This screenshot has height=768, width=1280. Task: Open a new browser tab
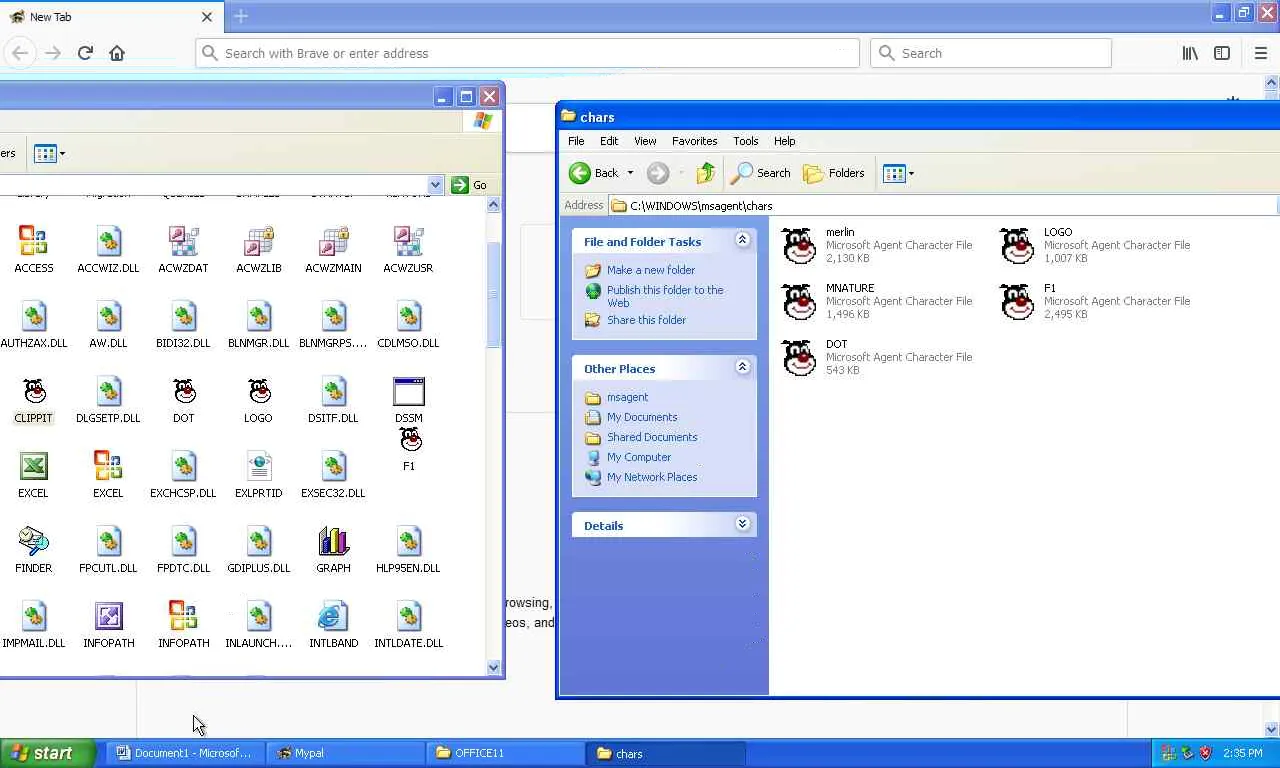241,16
